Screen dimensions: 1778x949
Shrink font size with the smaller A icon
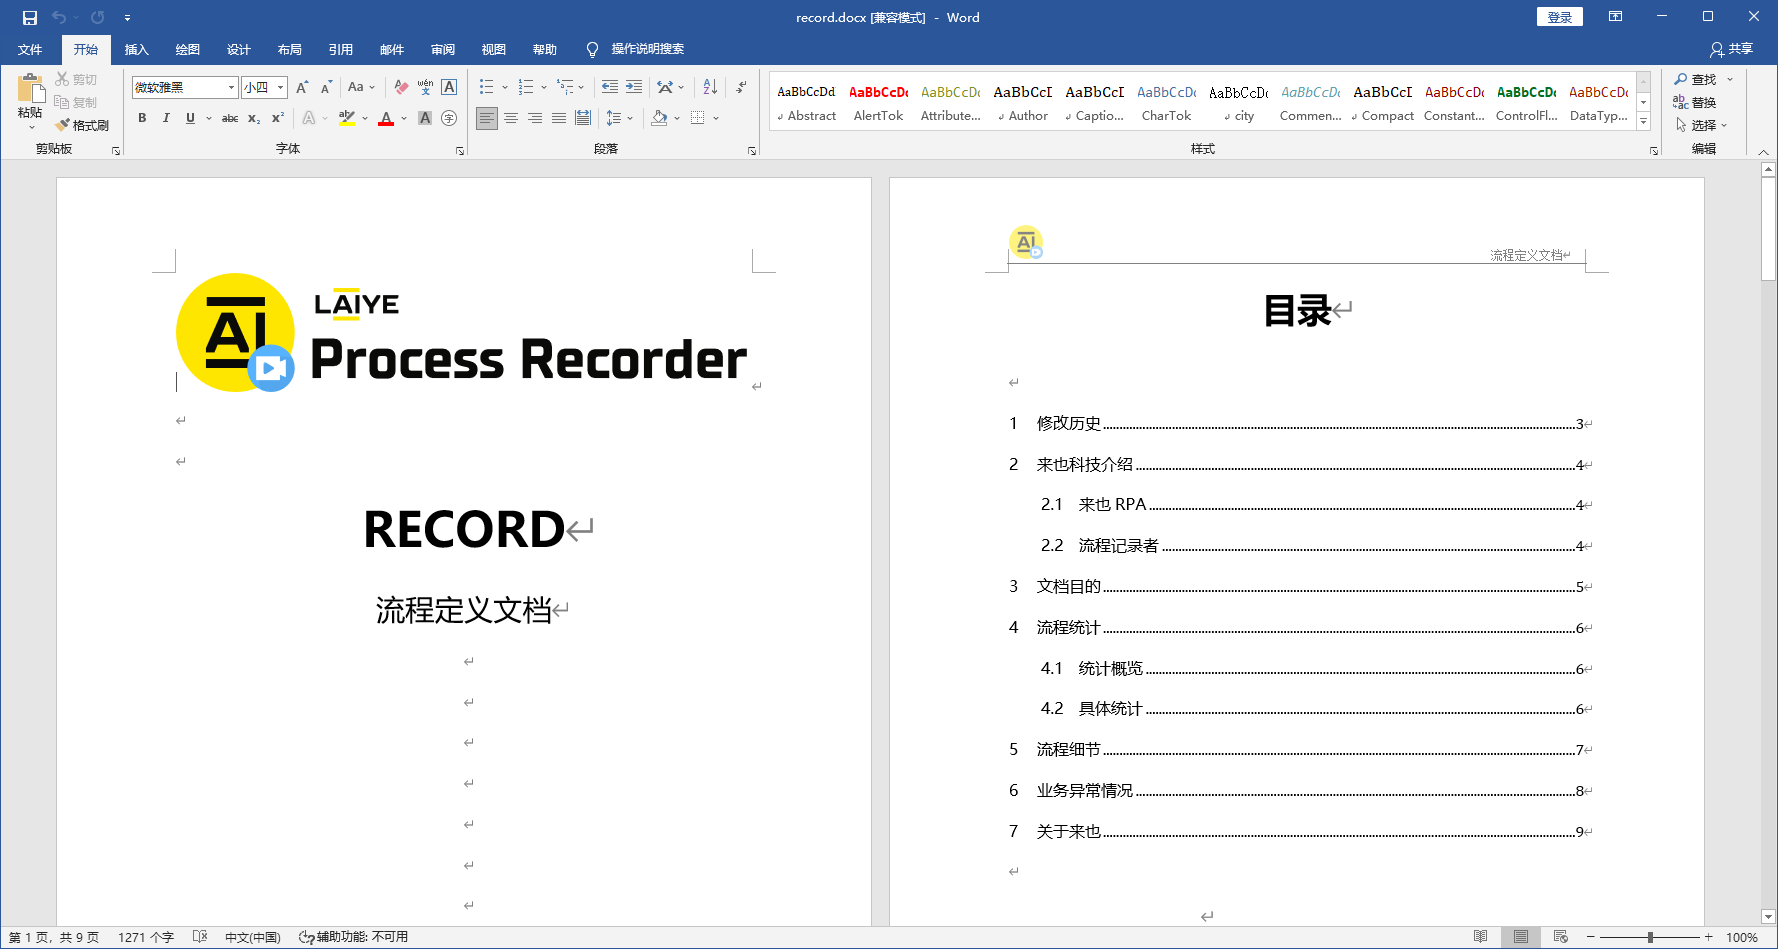tap(326, 87)
